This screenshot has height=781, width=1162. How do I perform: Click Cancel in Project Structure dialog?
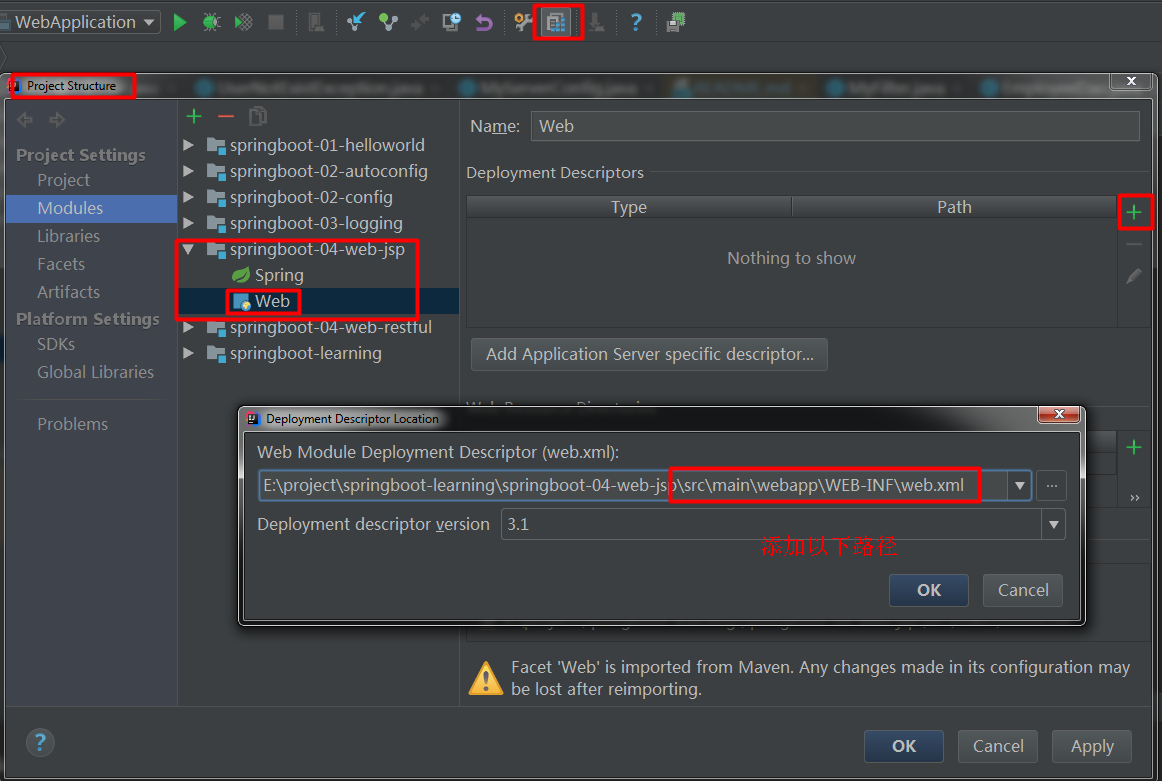pyautogui.click(x=997, y=746)
